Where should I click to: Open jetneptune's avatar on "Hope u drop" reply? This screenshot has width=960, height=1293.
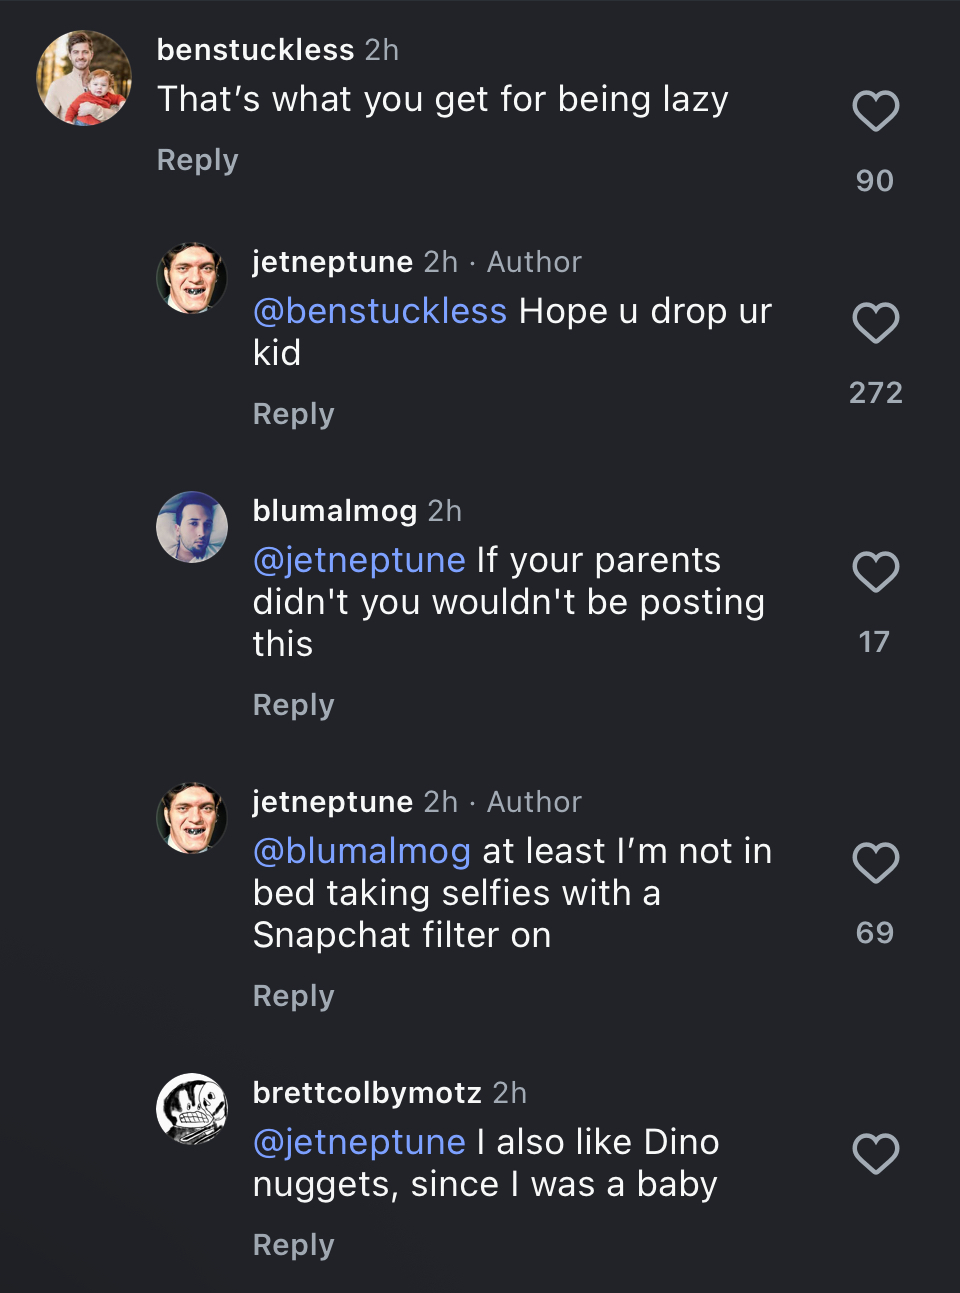pyautogui.click(x=192, y=278)
